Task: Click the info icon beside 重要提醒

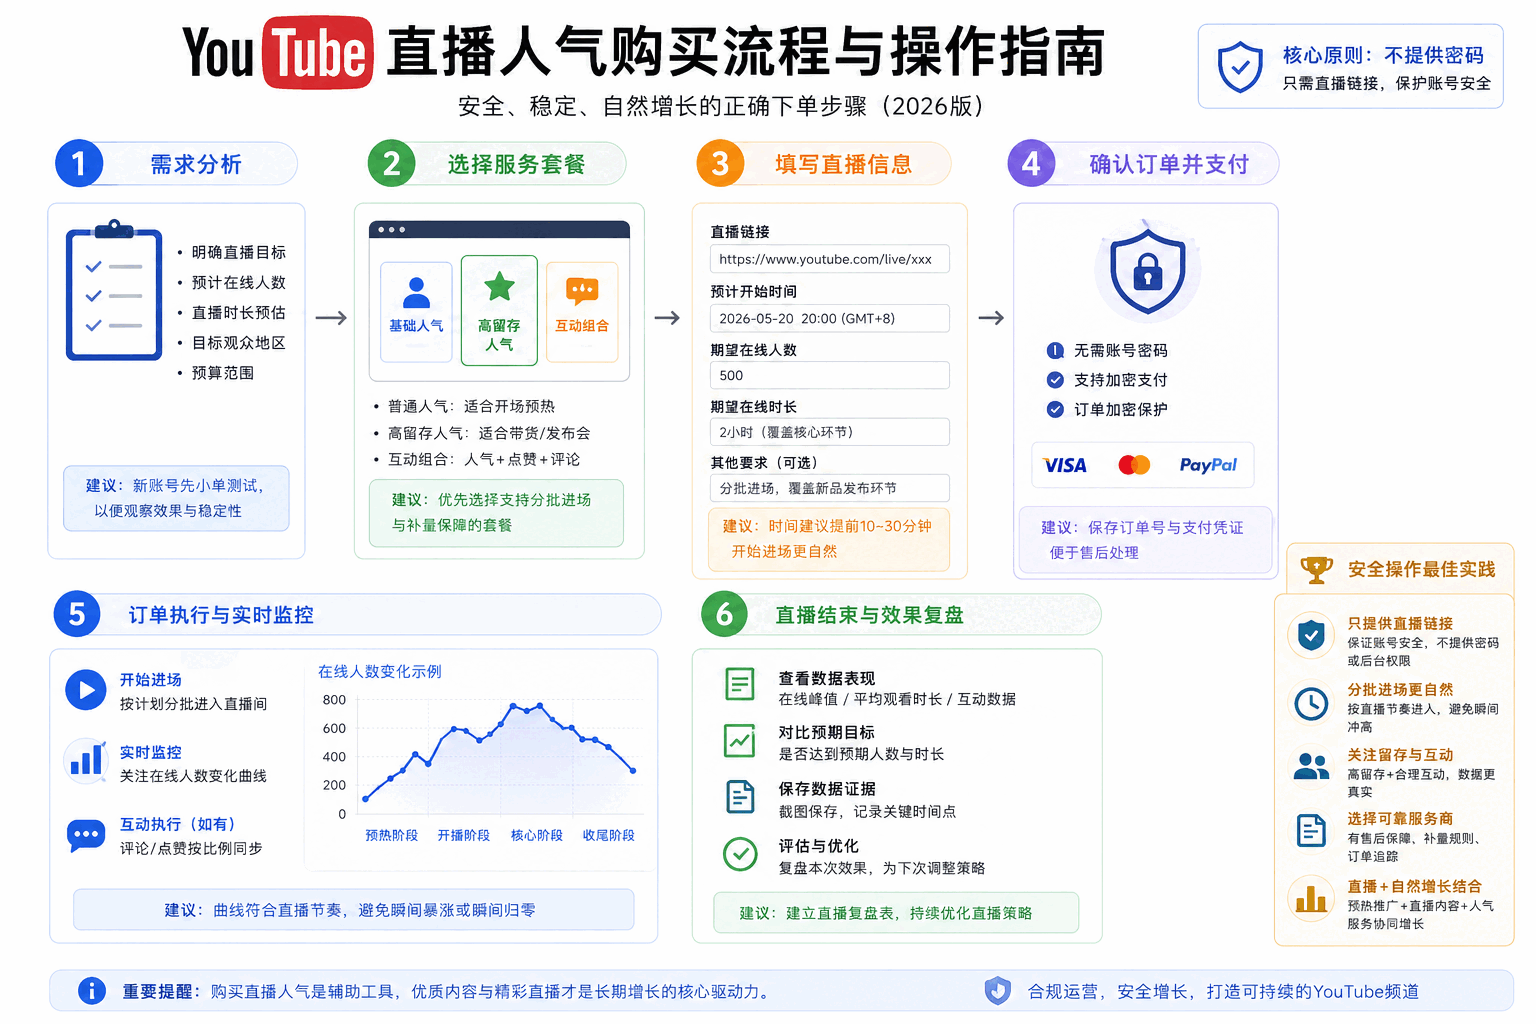Action: 92,991
